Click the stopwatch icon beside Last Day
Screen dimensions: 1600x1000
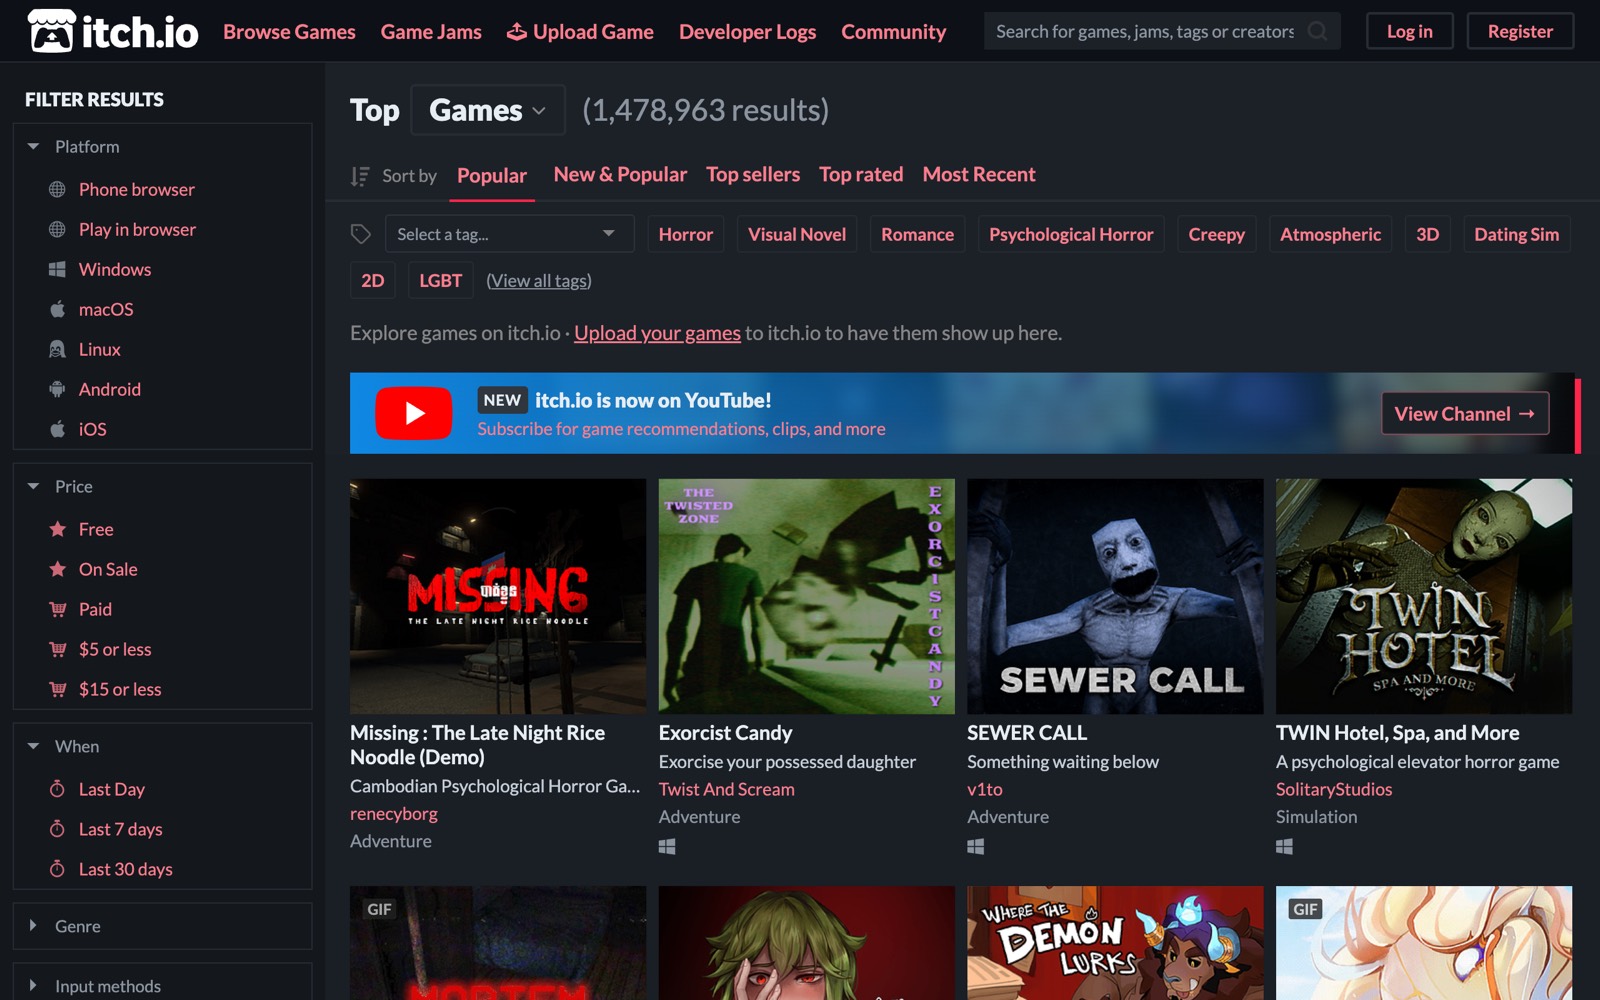tap(57, 789)
